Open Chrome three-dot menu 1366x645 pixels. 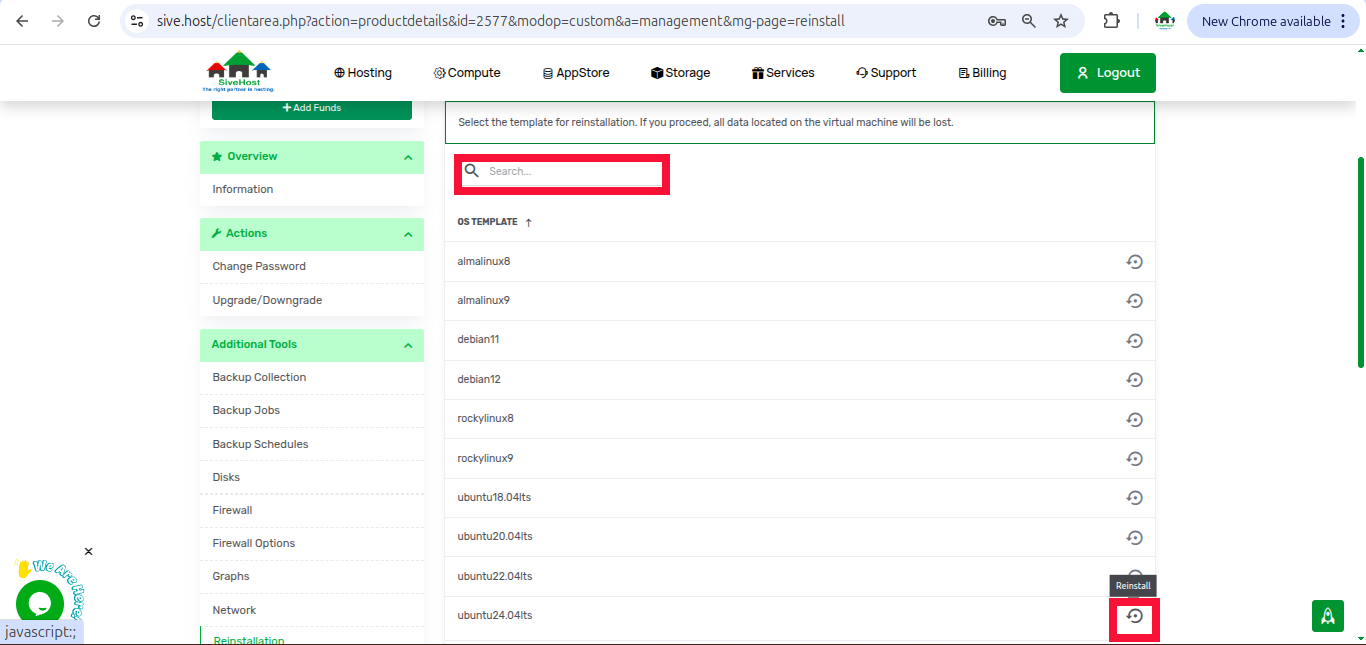[x=1343, y=21]
